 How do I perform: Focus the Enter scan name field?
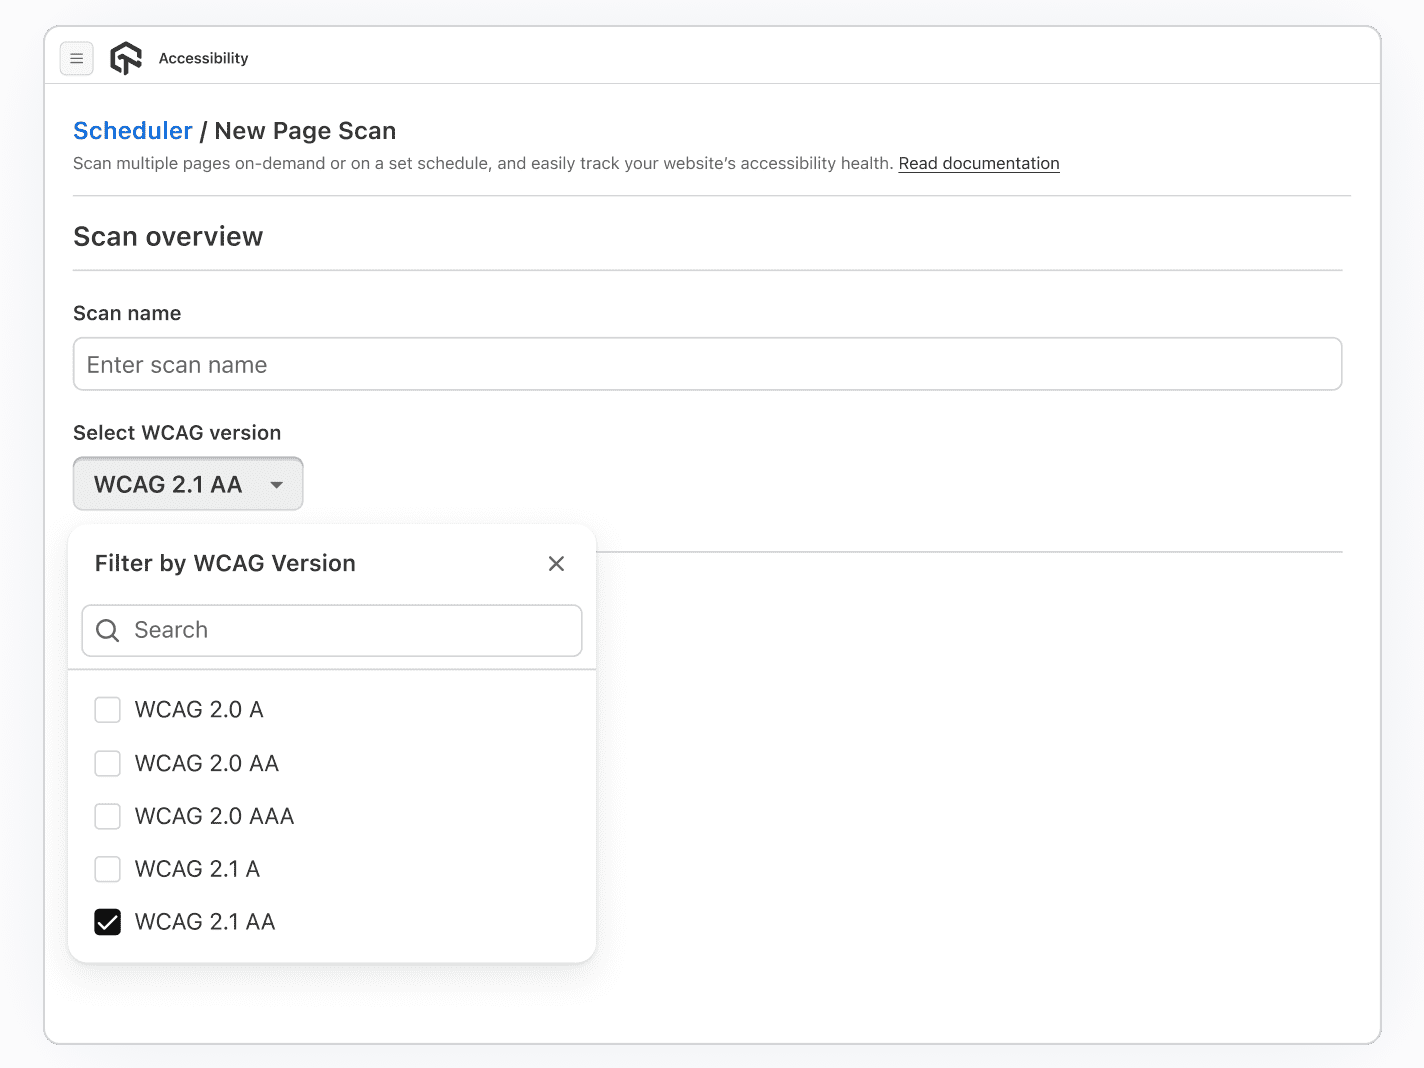tap(707, 365)
